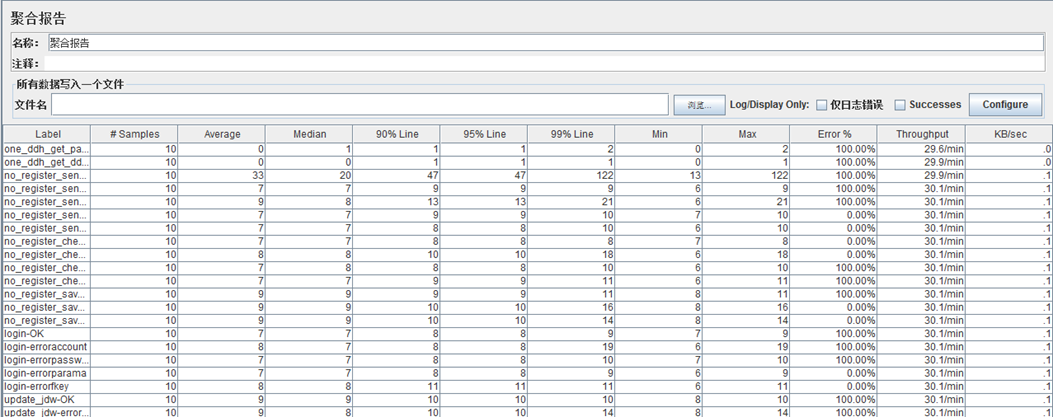Screen dimensions: 1053x417
Task: Select the 99% Line column header
Action: click(571, 134)
